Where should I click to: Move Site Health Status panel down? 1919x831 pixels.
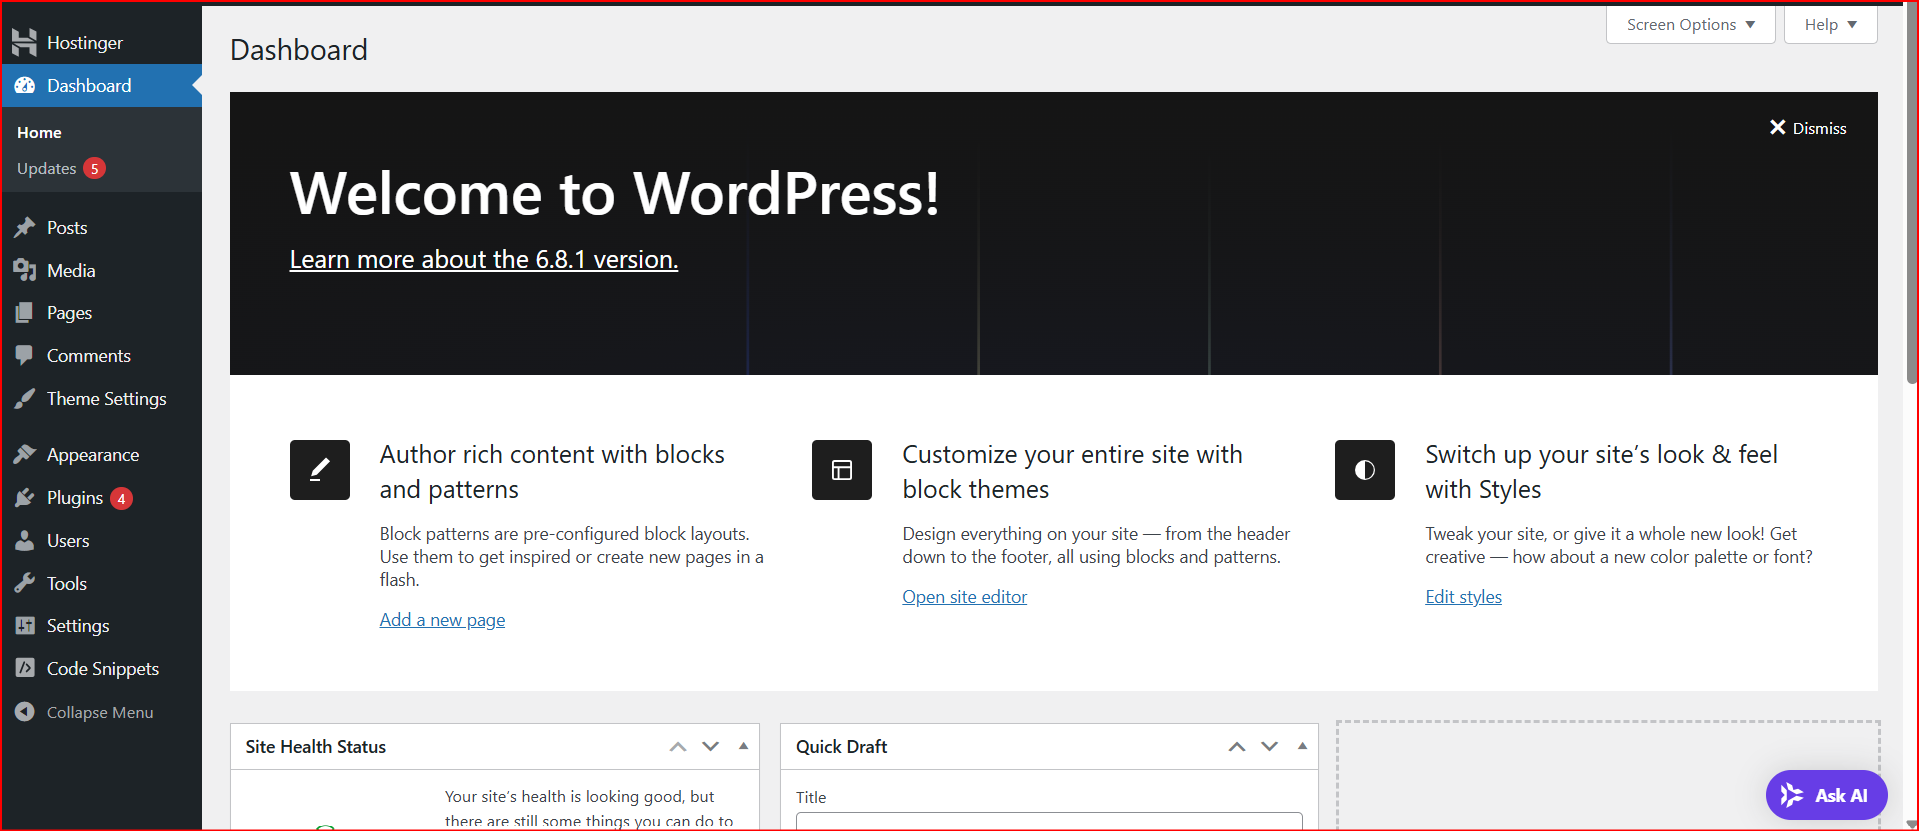(711, 747)
